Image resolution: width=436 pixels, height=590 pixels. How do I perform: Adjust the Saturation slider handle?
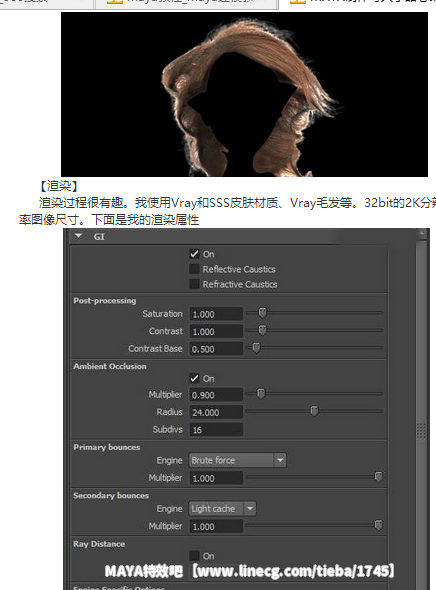click(x=263, y=312)
